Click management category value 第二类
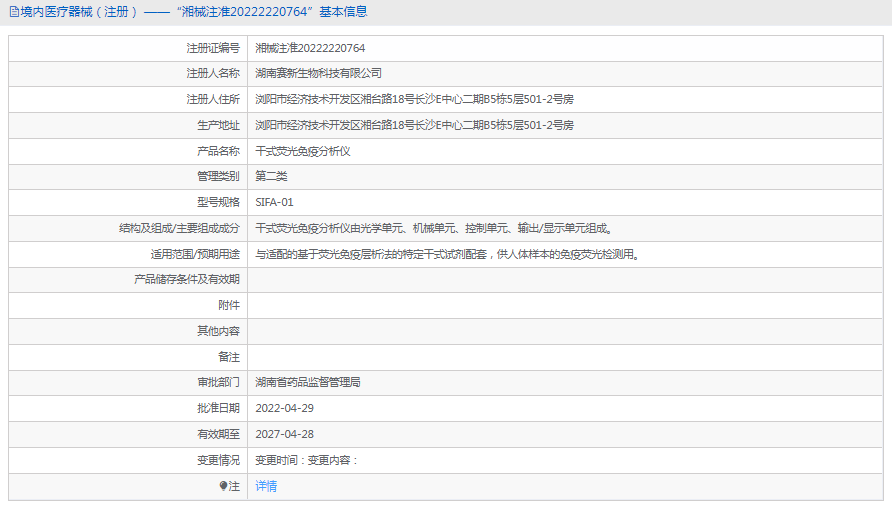The height and width of the screenshot is (506, 892). point(271,176)
